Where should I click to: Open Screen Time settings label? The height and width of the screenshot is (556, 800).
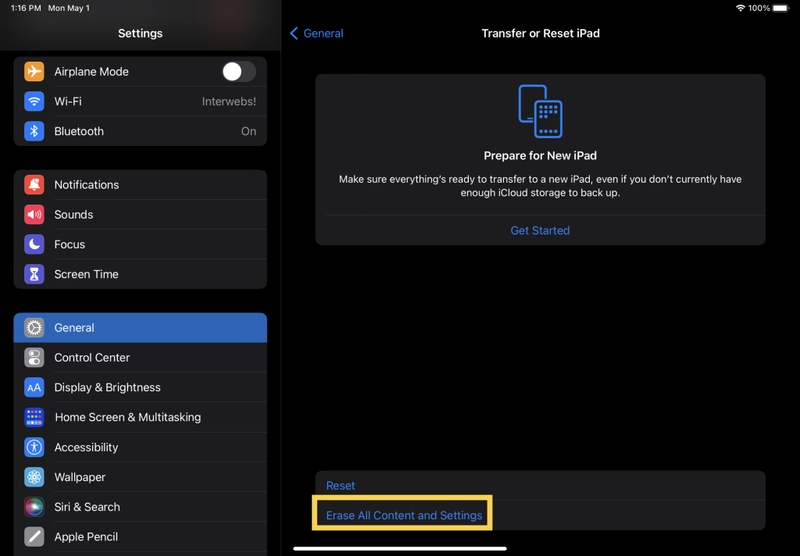pos(86,274)
